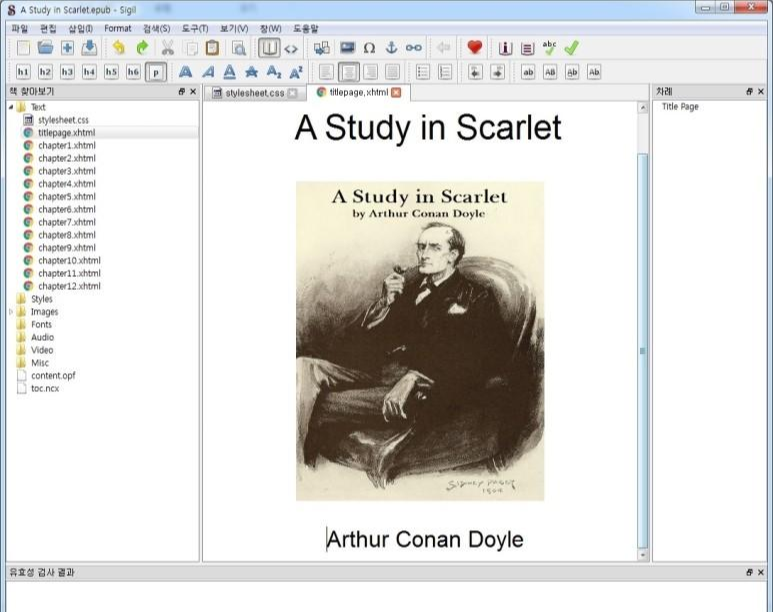This screenshot has width=773, height=612.
Task: Paste from the clipboard icon
Action: tap(212, 48)
